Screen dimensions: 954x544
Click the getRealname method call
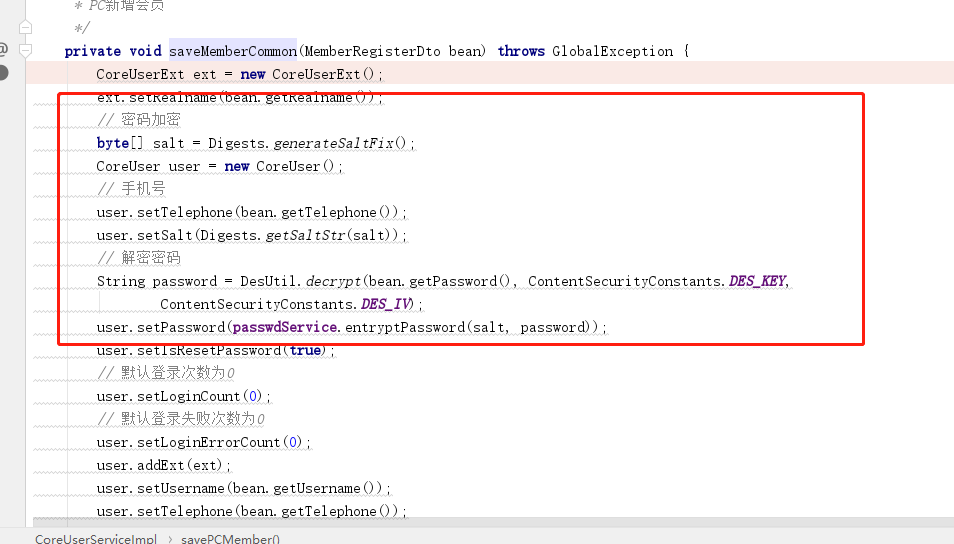point(309,97)
